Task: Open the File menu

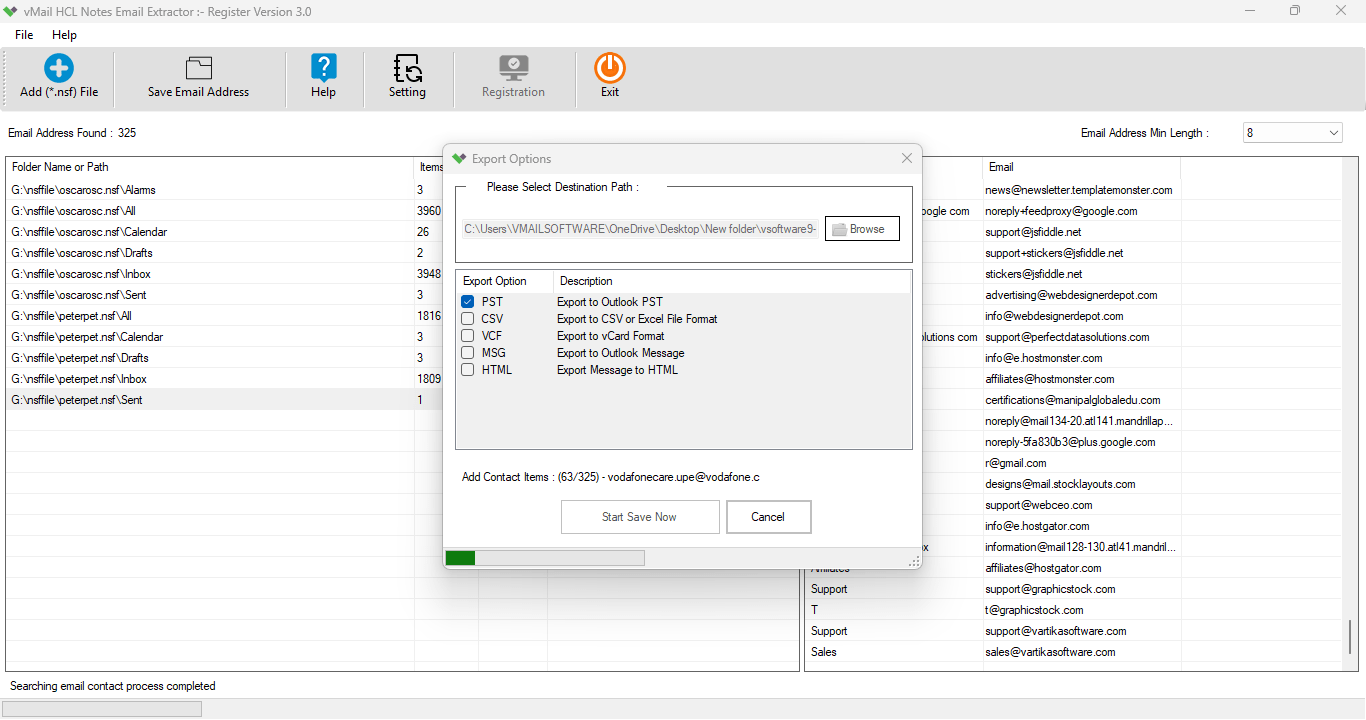Action: pyautogui.click(x=24, y=35)
